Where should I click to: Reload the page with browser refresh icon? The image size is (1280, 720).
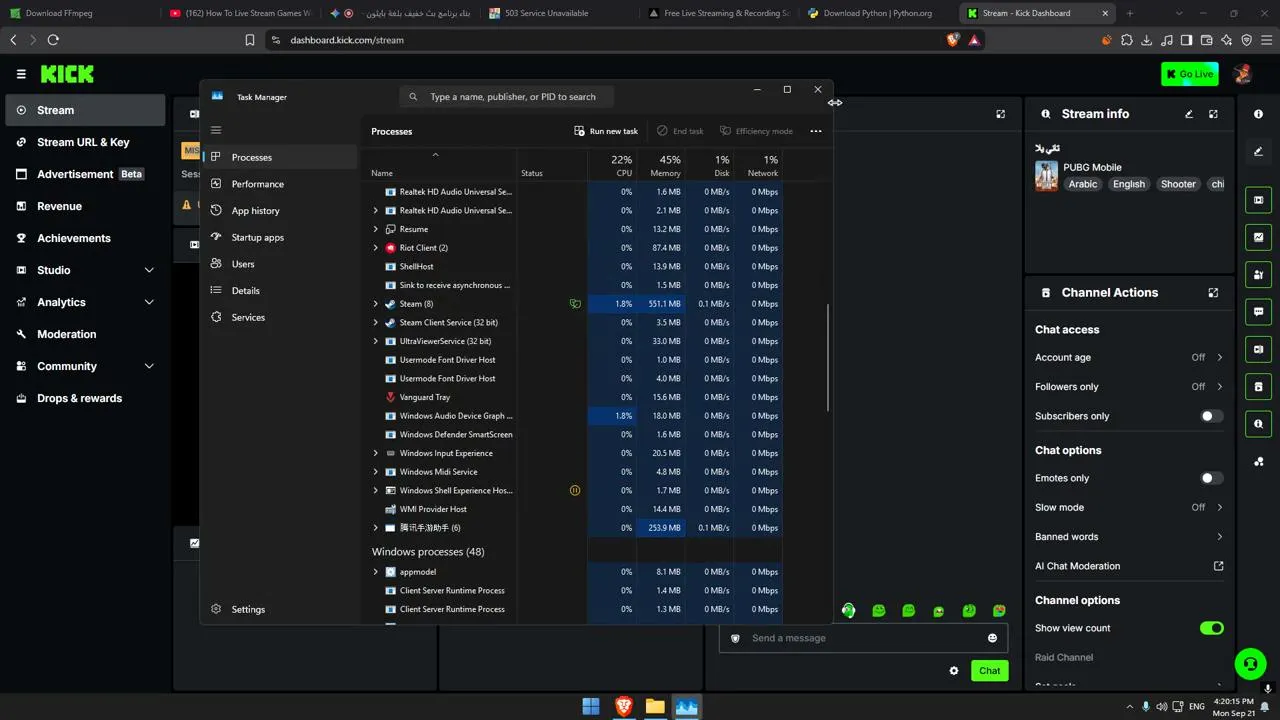point(53,40)
